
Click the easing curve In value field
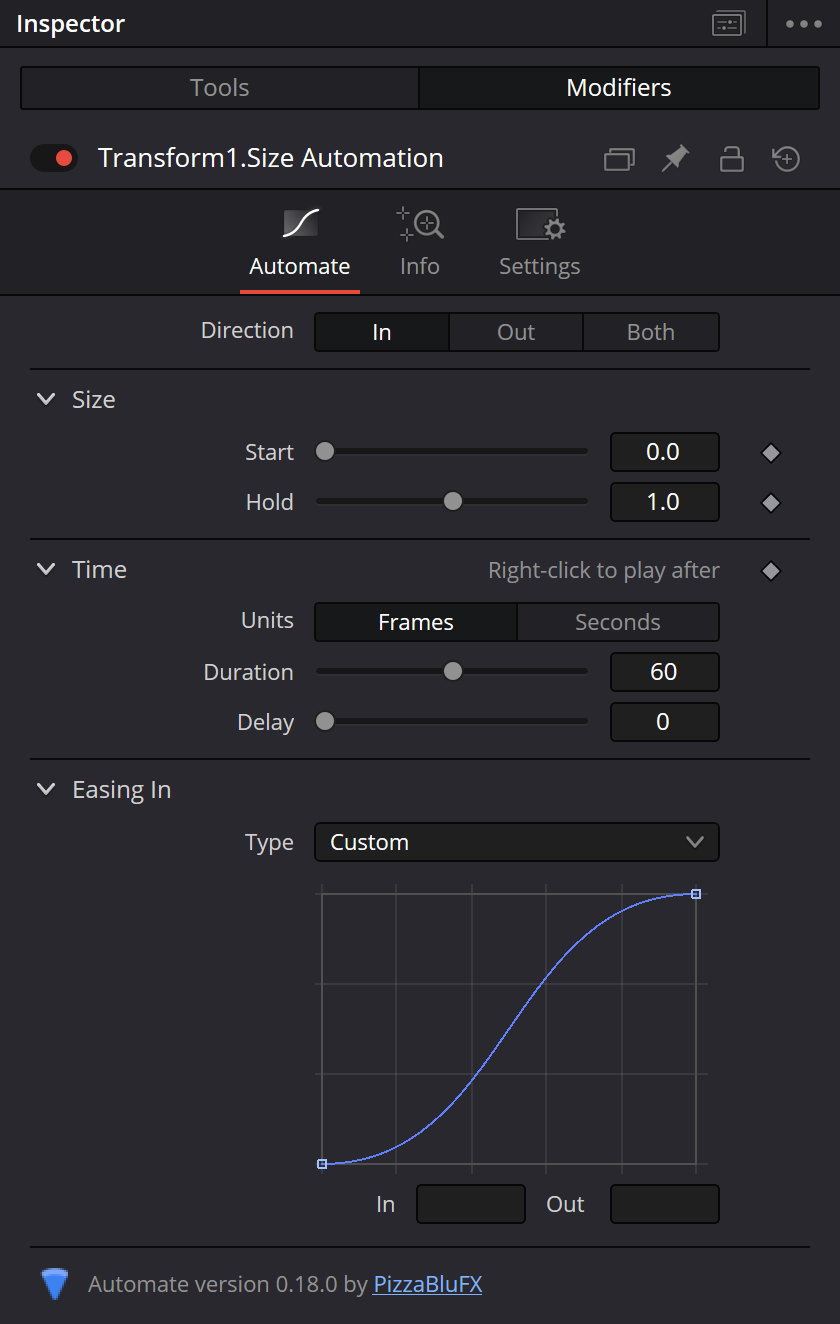pos(471,1204)
